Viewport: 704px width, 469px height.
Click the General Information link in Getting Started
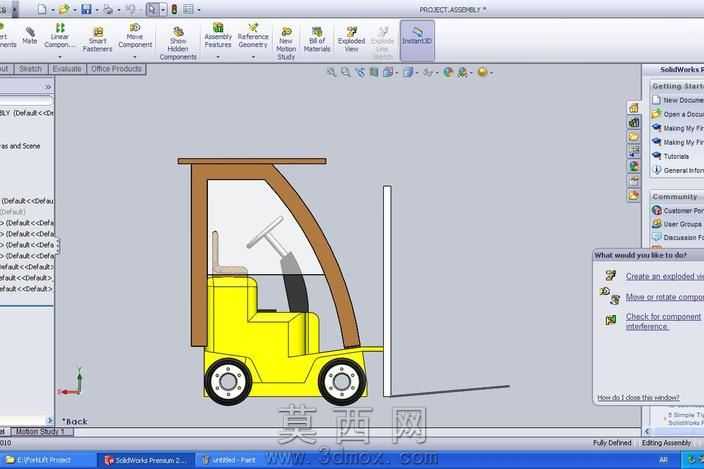coord(683,171)
